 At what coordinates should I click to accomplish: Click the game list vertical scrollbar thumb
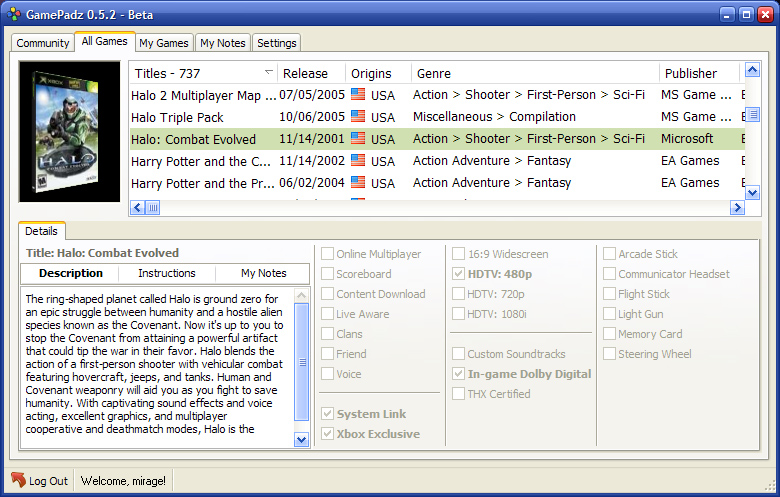[753, 115]
